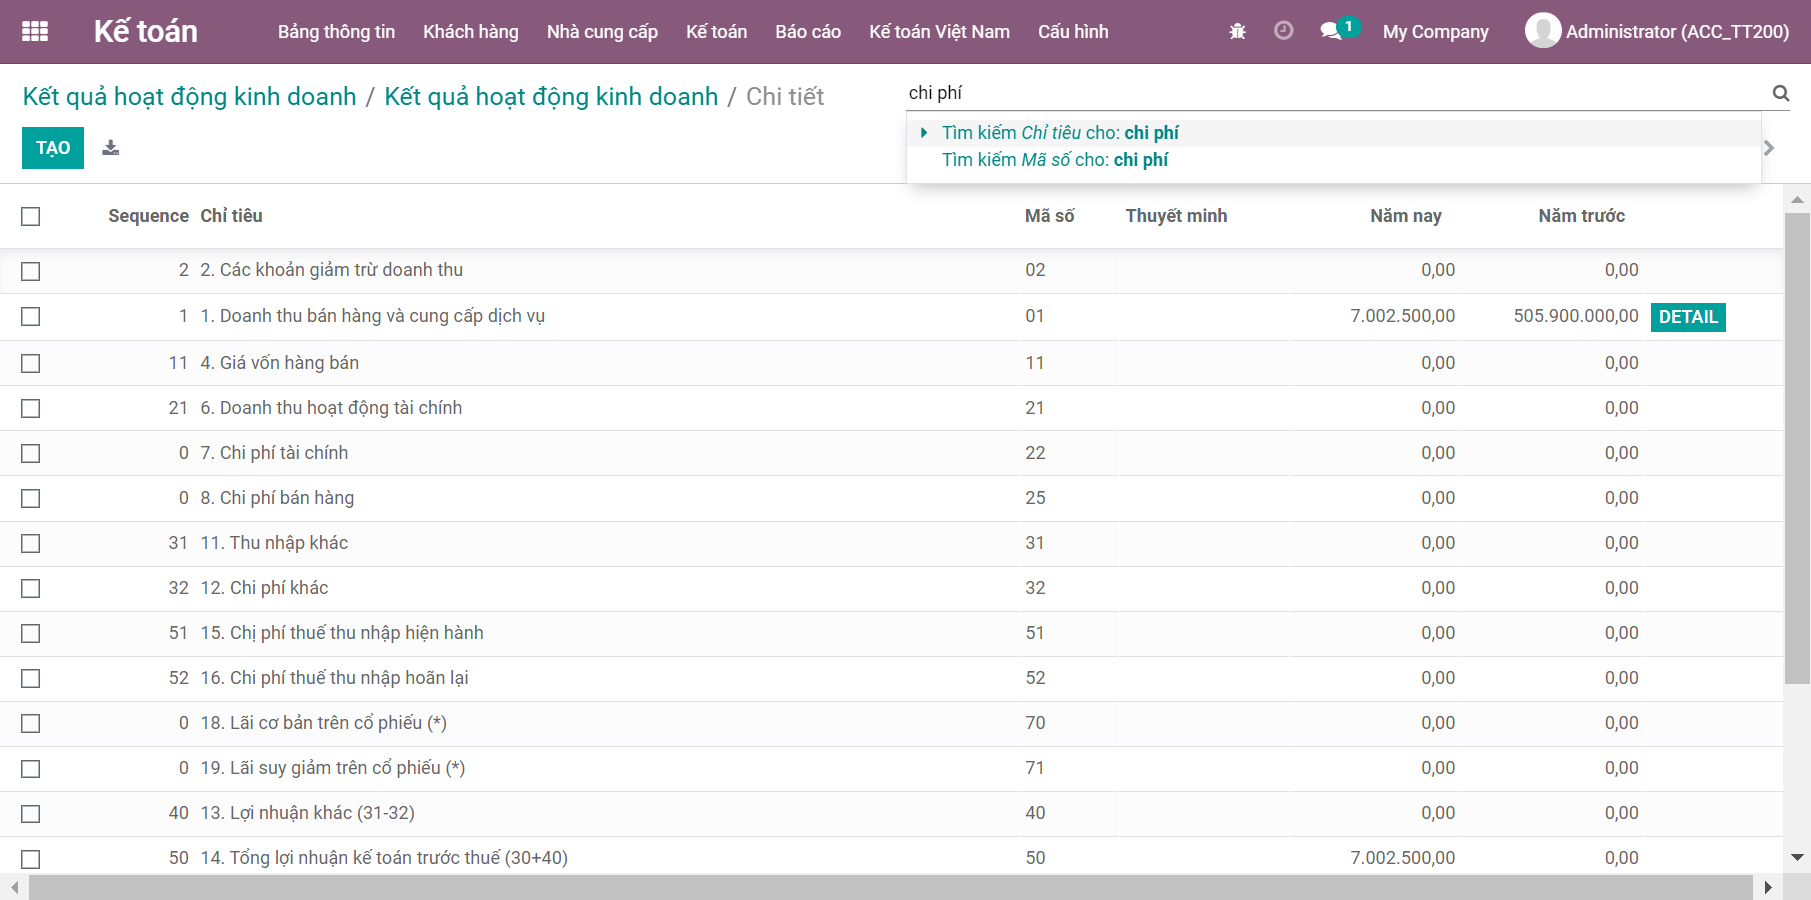This screenshot has height=900, width=1811.
Task: Check the row '15. Chi phí thuế thu nhập hiện hành'
Action: pyautogui.click(x=31, y=634)
